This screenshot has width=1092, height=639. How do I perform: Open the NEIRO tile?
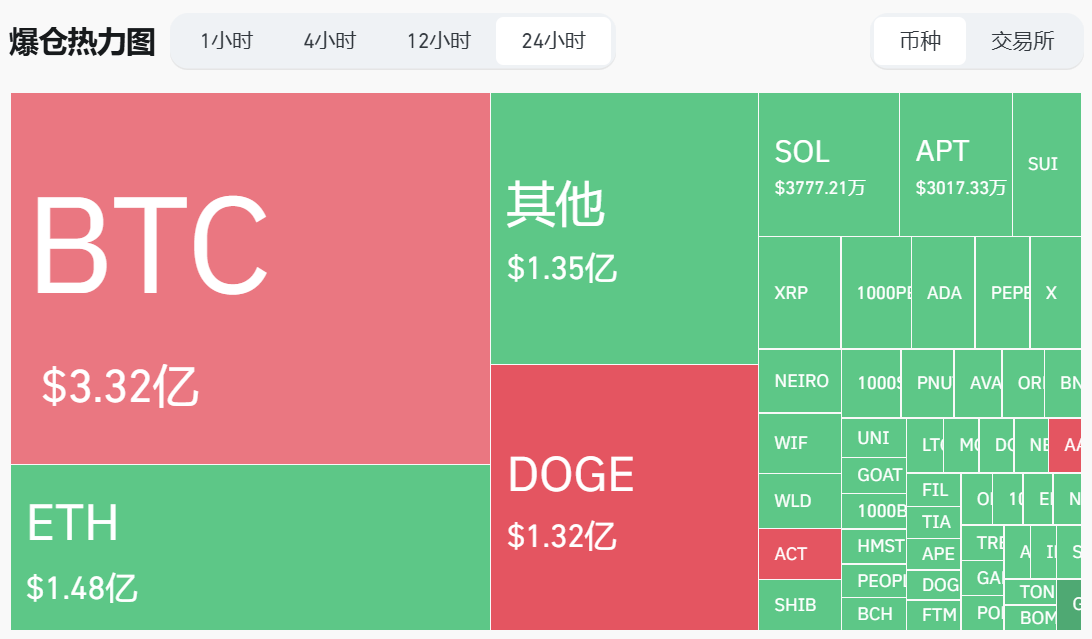pos(799,381)
